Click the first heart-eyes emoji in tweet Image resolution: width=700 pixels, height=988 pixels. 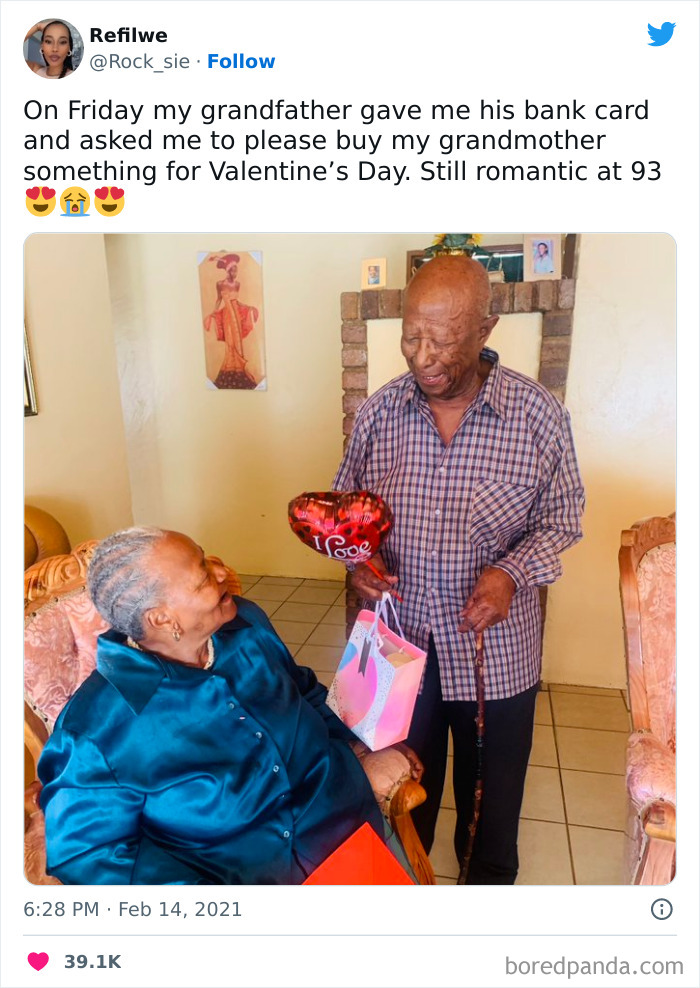(x=40, y=202)
